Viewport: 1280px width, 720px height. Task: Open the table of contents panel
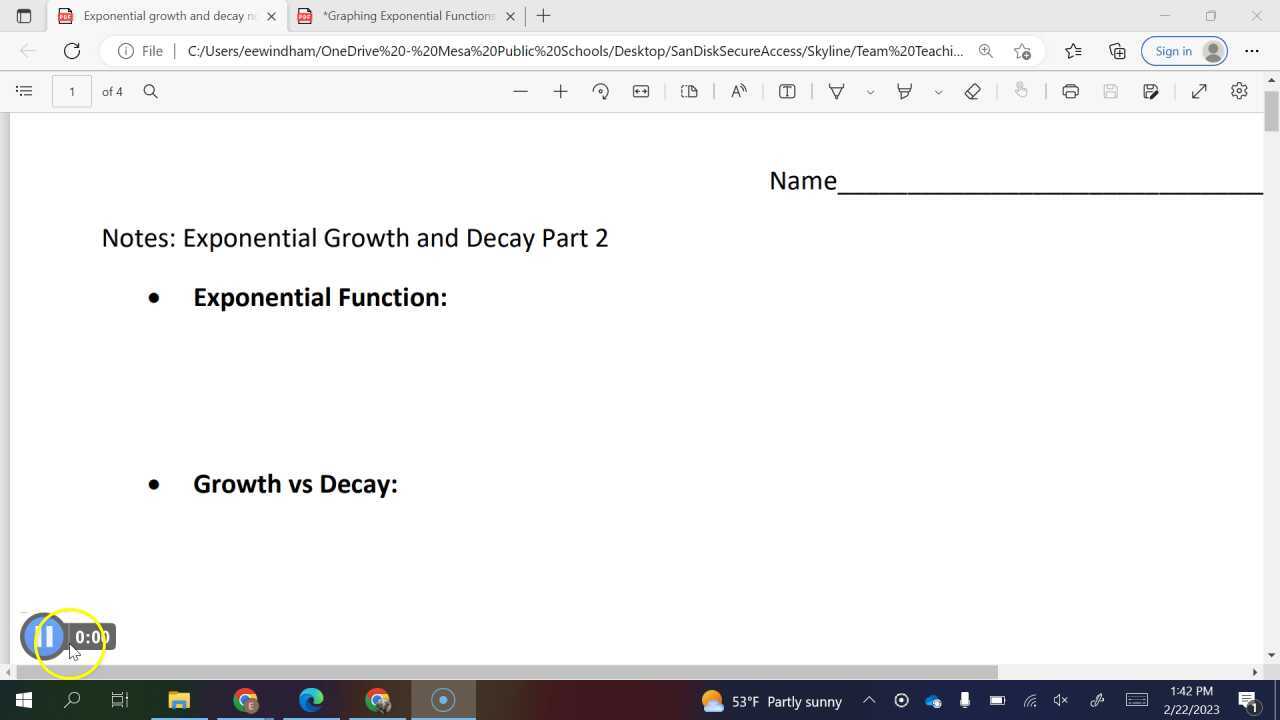(24, 91)
